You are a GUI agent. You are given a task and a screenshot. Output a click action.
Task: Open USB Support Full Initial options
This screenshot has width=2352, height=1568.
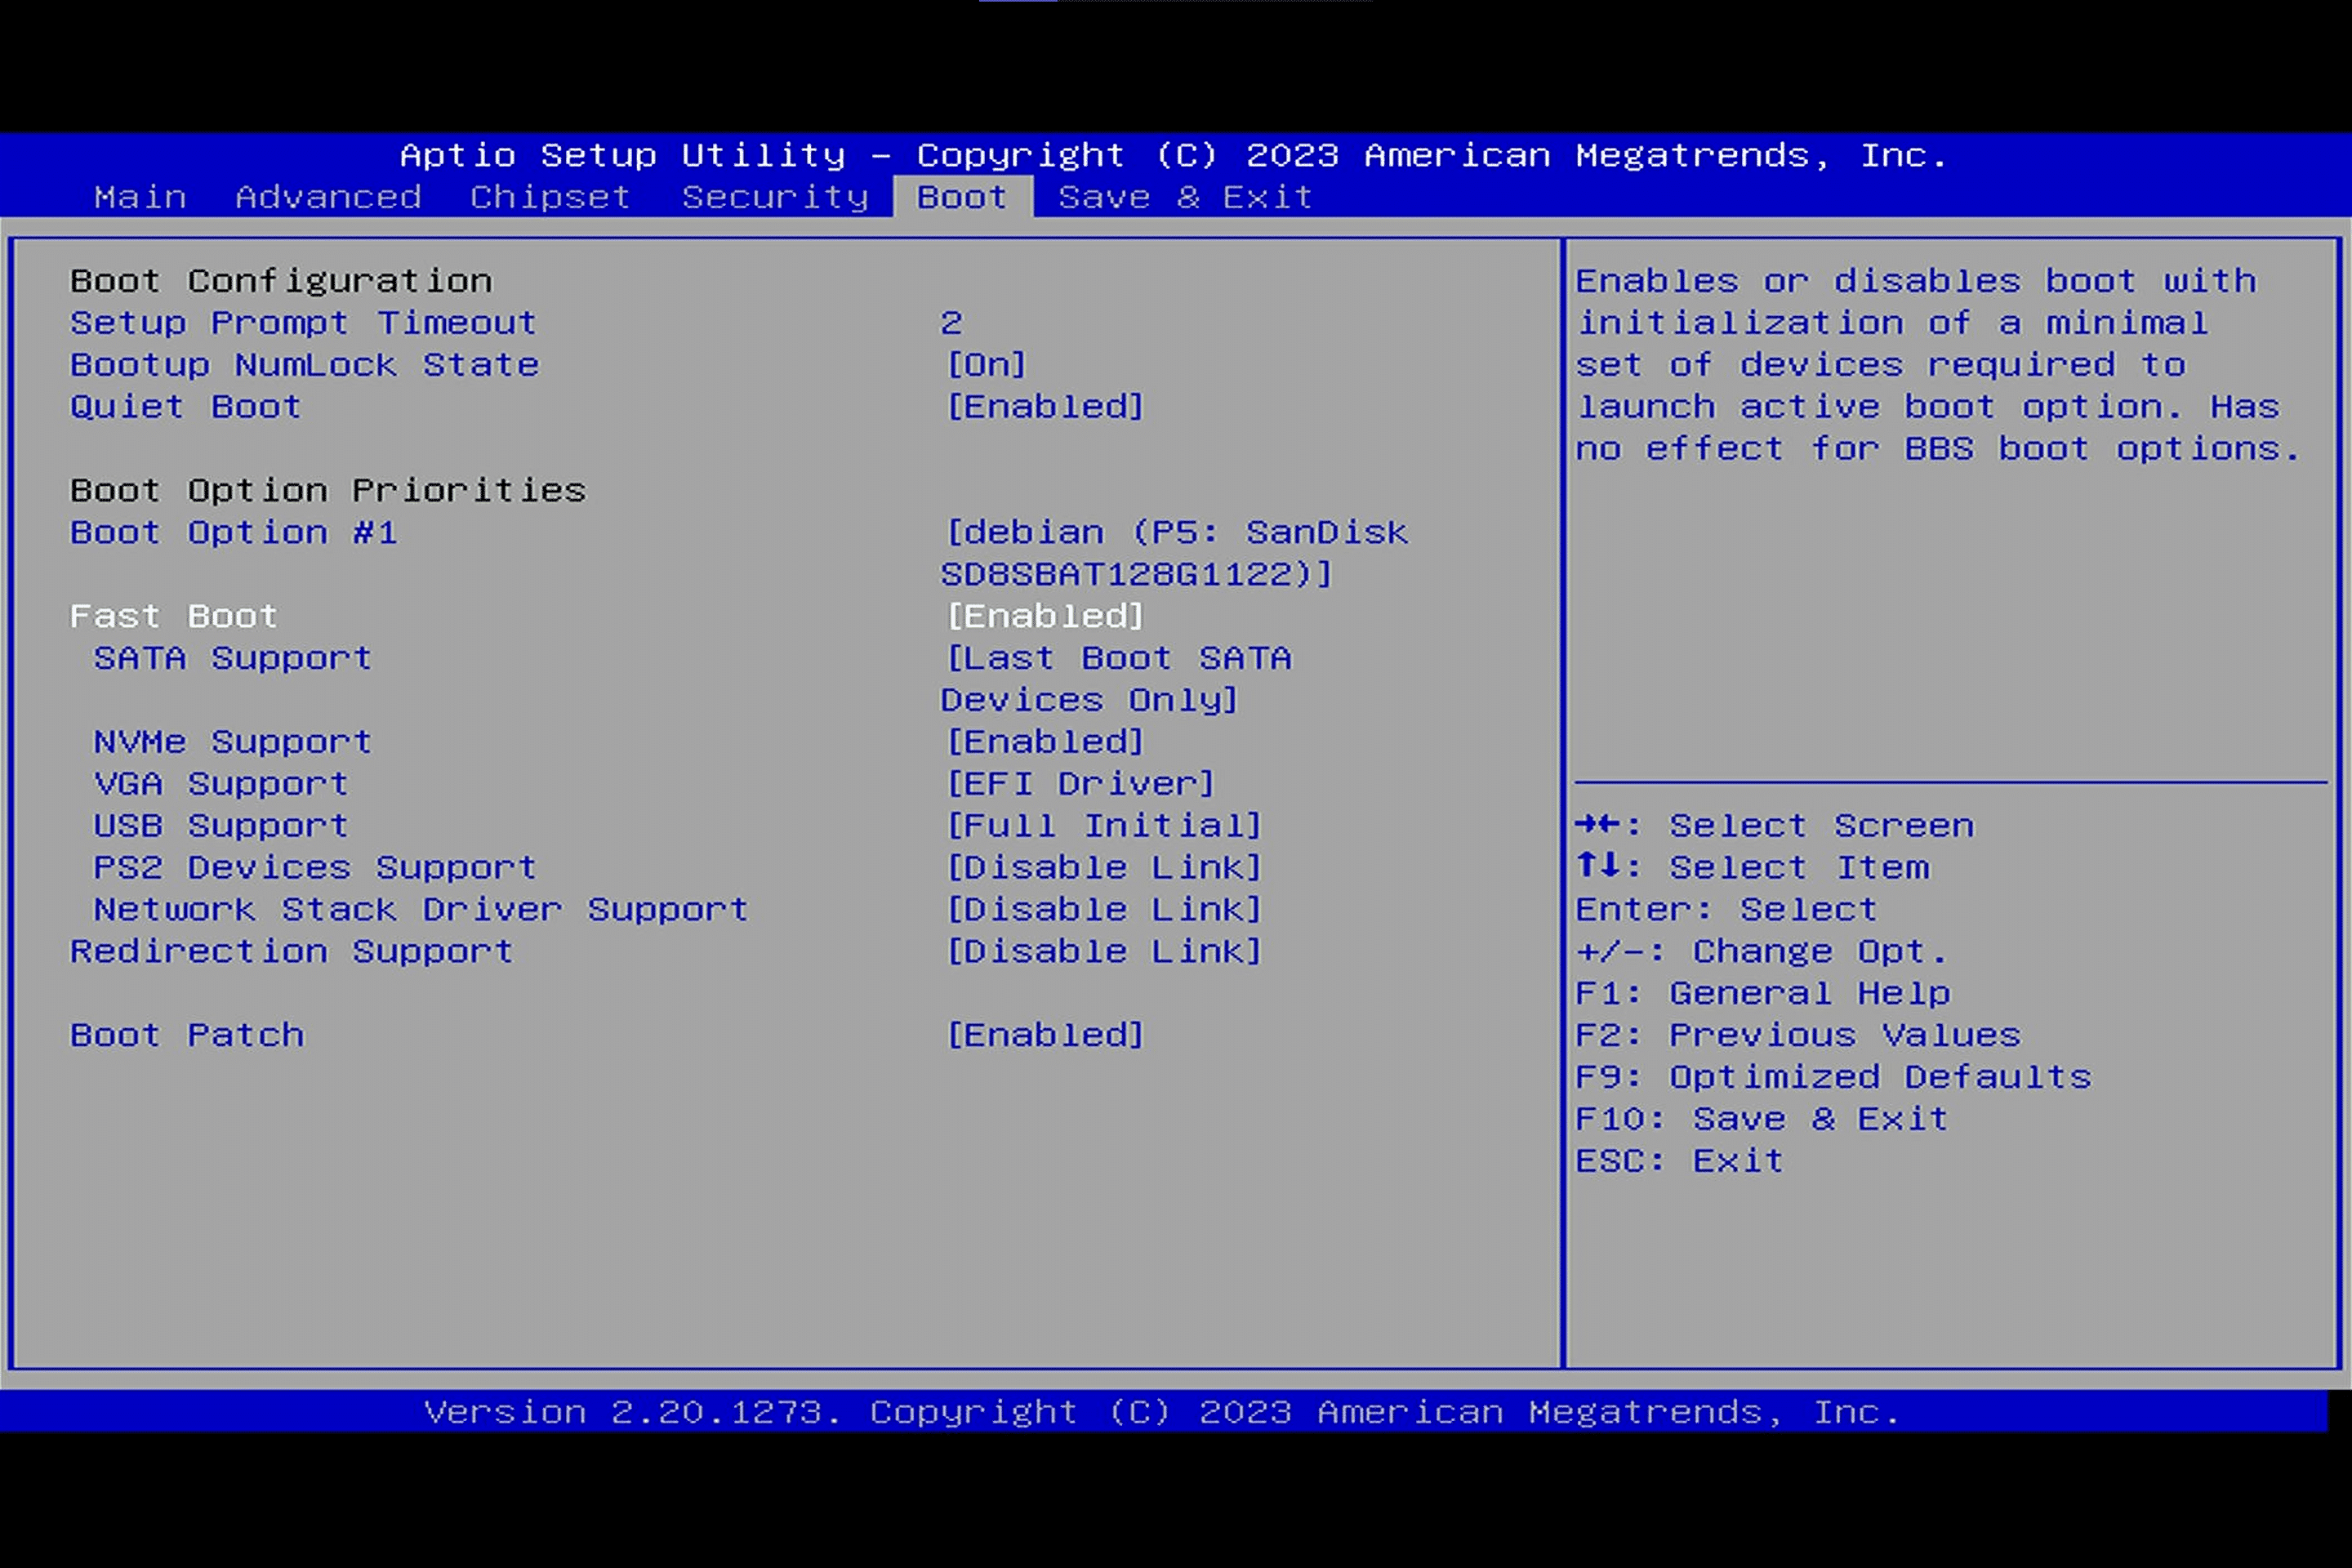coord(1104,826)
